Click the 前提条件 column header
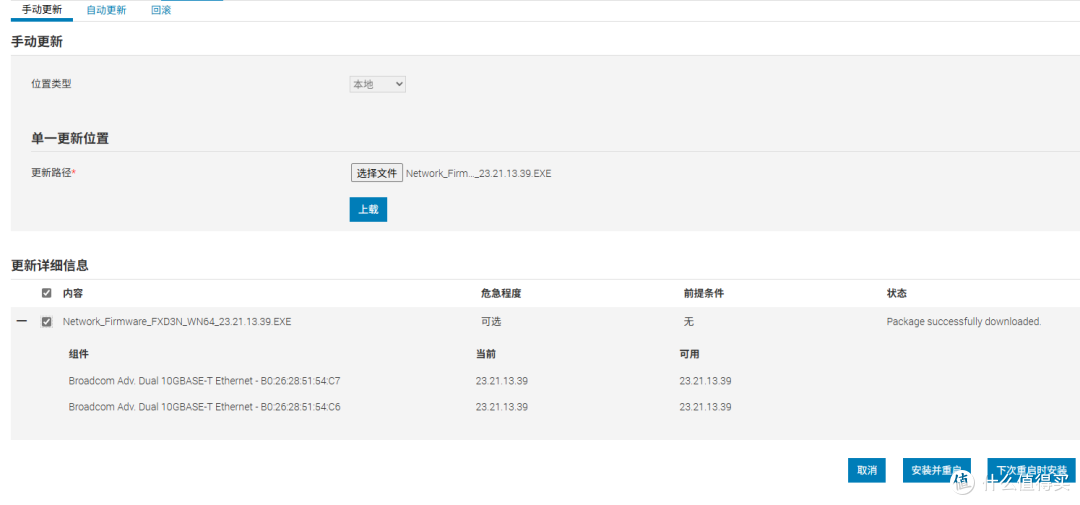This screenshot has height=505, width=1080. coord(703,293)
